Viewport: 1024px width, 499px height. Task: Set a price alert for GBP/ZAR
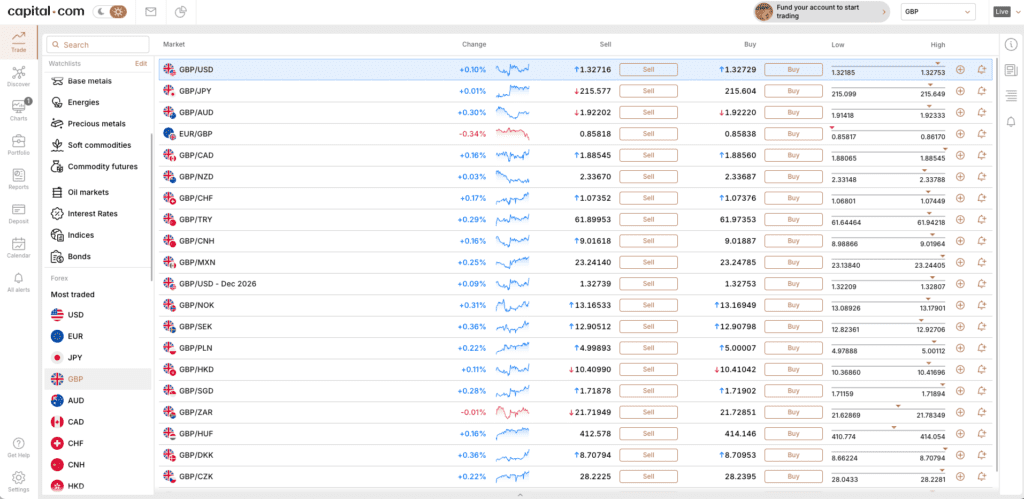tap(981, 412)
